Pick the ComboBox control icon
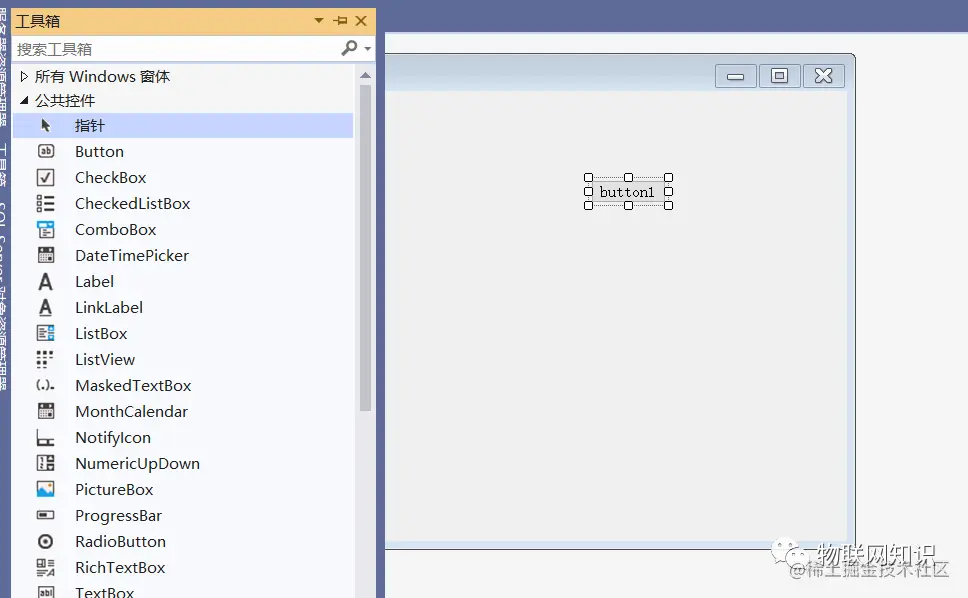Screen dimensions: 968x598 tap(46, 230)
